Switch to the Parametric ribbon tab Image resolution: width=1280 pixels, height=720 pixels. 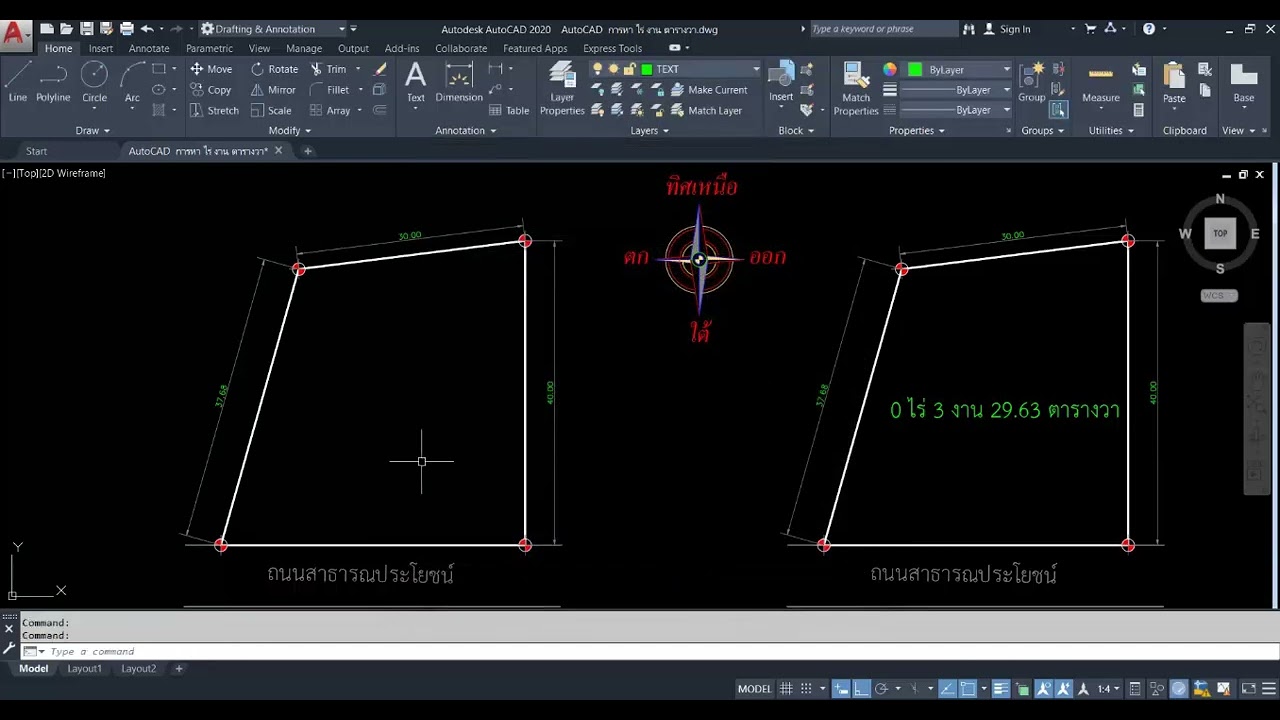(209, 48)
